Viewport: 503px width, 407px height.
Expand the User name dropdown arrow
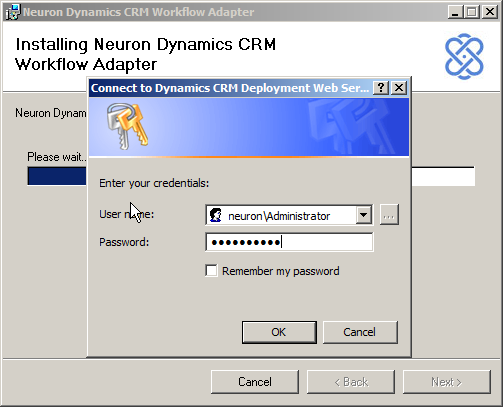tap(363, 215)
